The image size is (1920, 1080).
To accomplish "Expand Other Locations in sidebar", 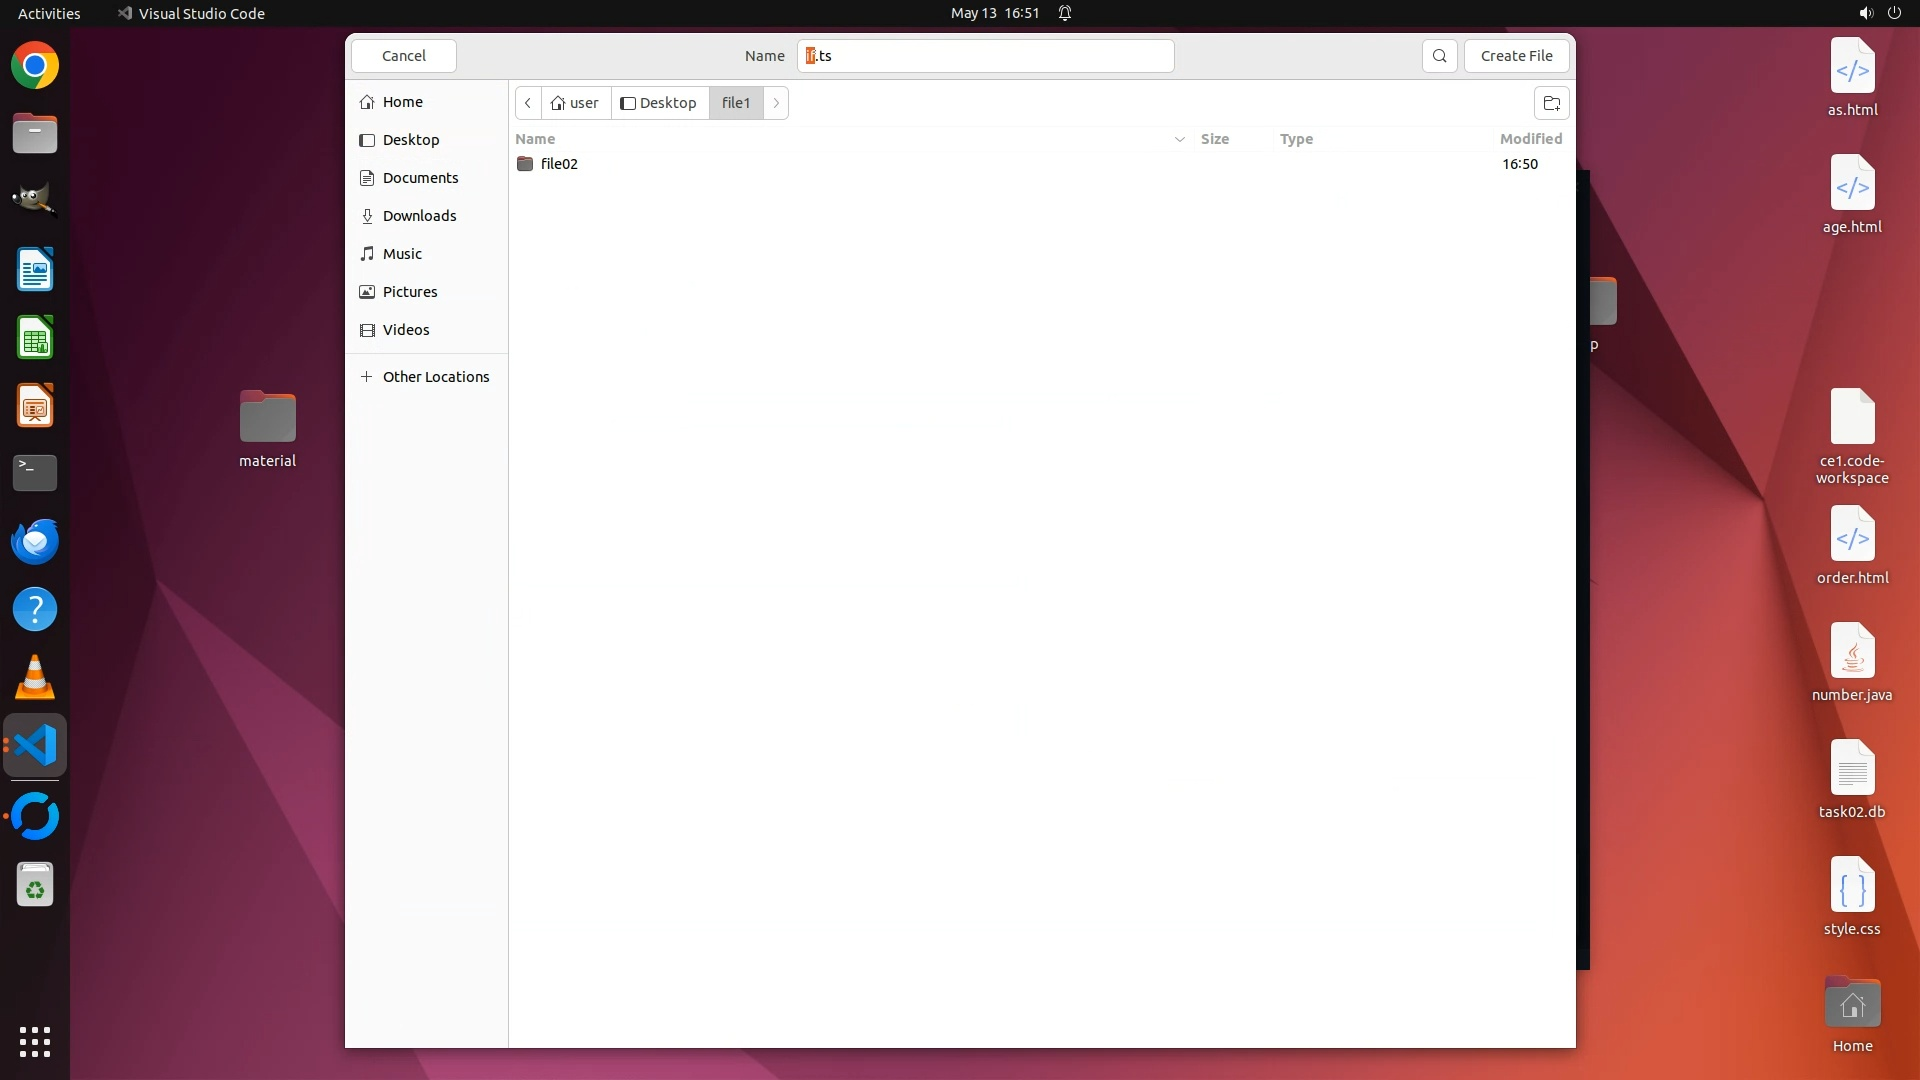I will click(435, 377).
